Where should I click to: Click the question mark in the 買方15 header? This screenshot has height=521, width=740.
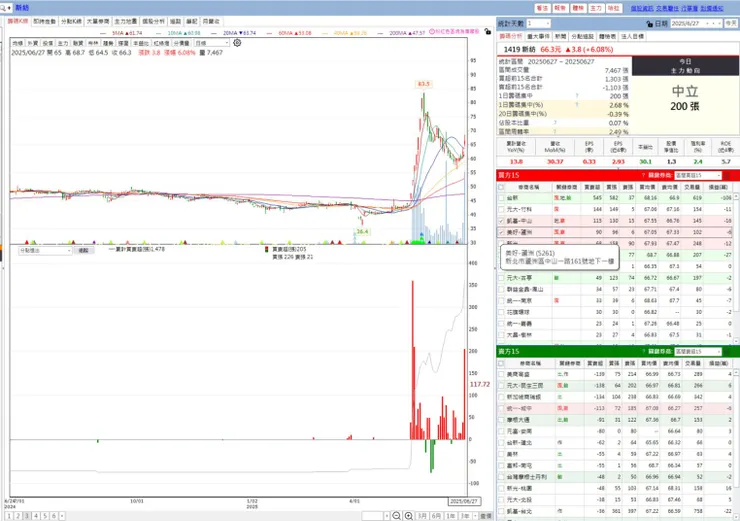click(x=643, y=175)
